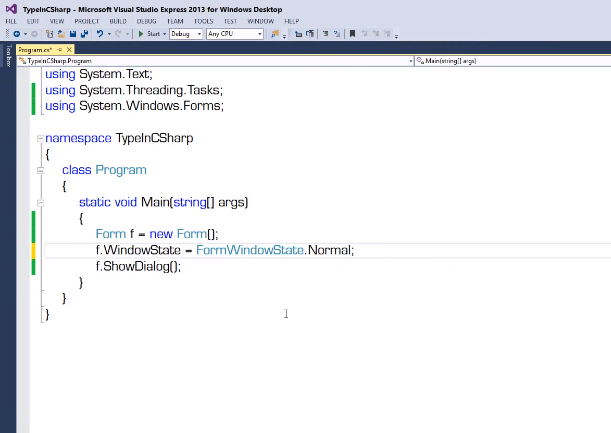Viewport: 611px width, 433px height.
Task: Click FormWindowState in the code editor
Action: [x=250, y=250]
